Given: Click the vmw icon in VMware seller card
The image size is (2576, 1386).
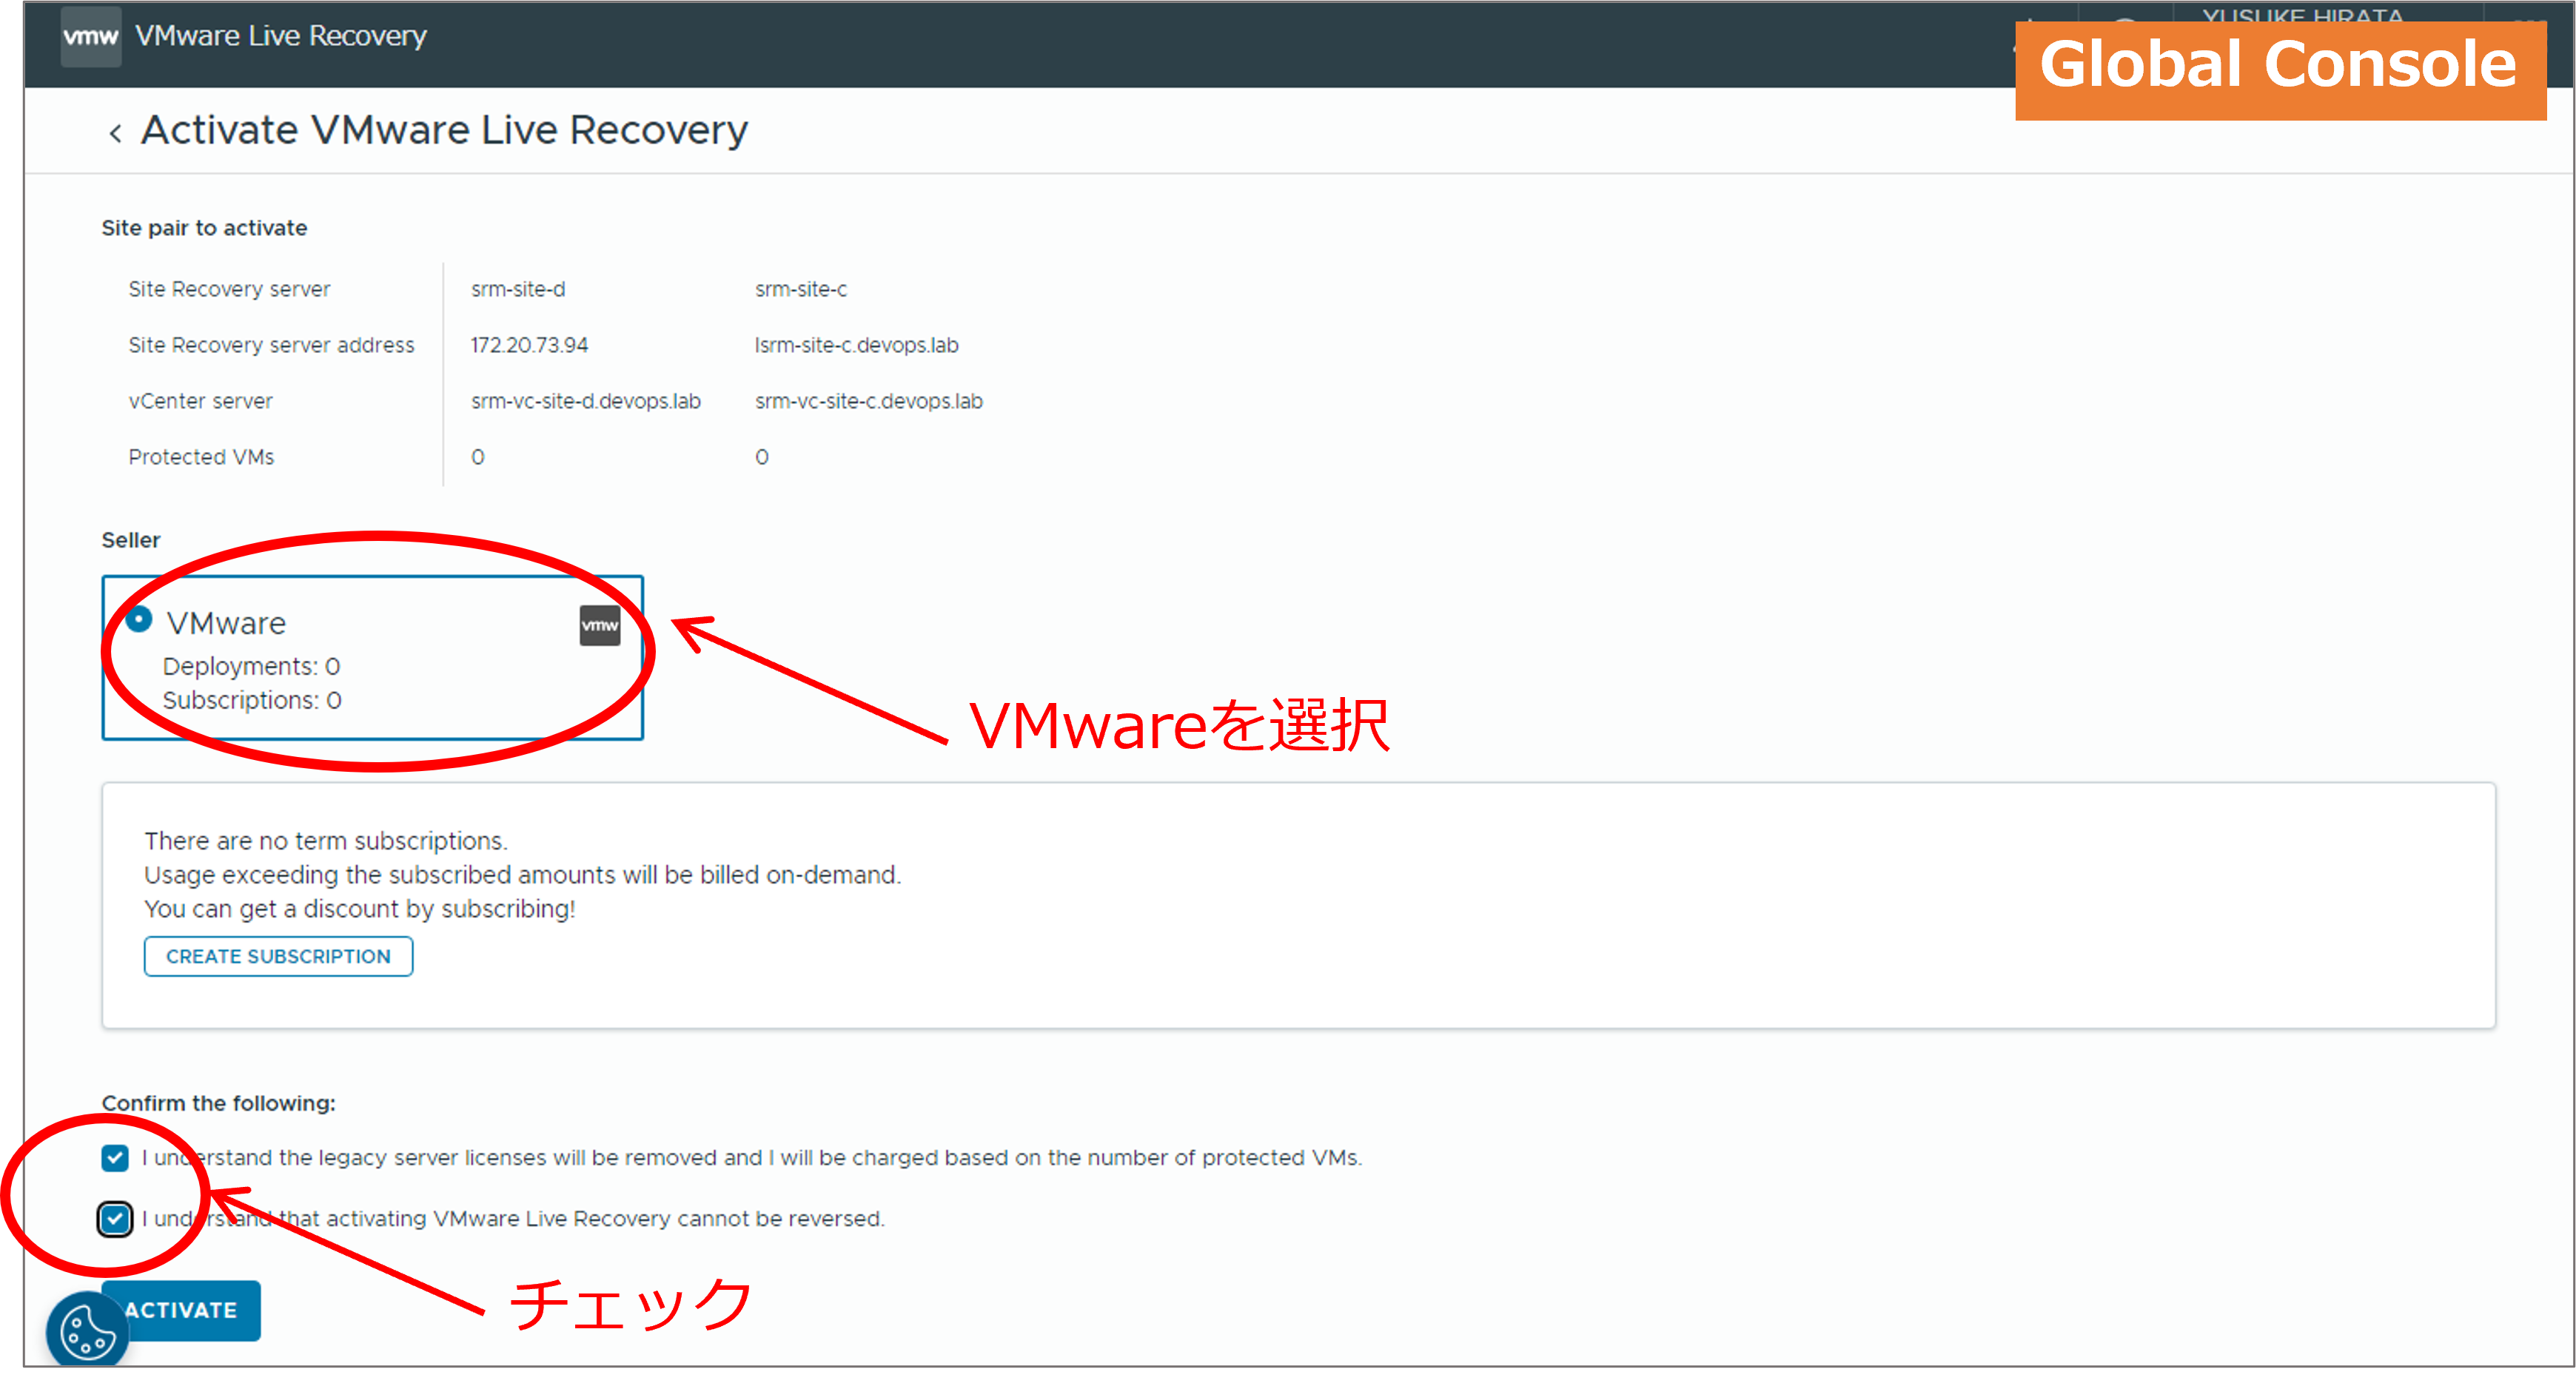Looking at the screenshot, I should tap(599, 626).
